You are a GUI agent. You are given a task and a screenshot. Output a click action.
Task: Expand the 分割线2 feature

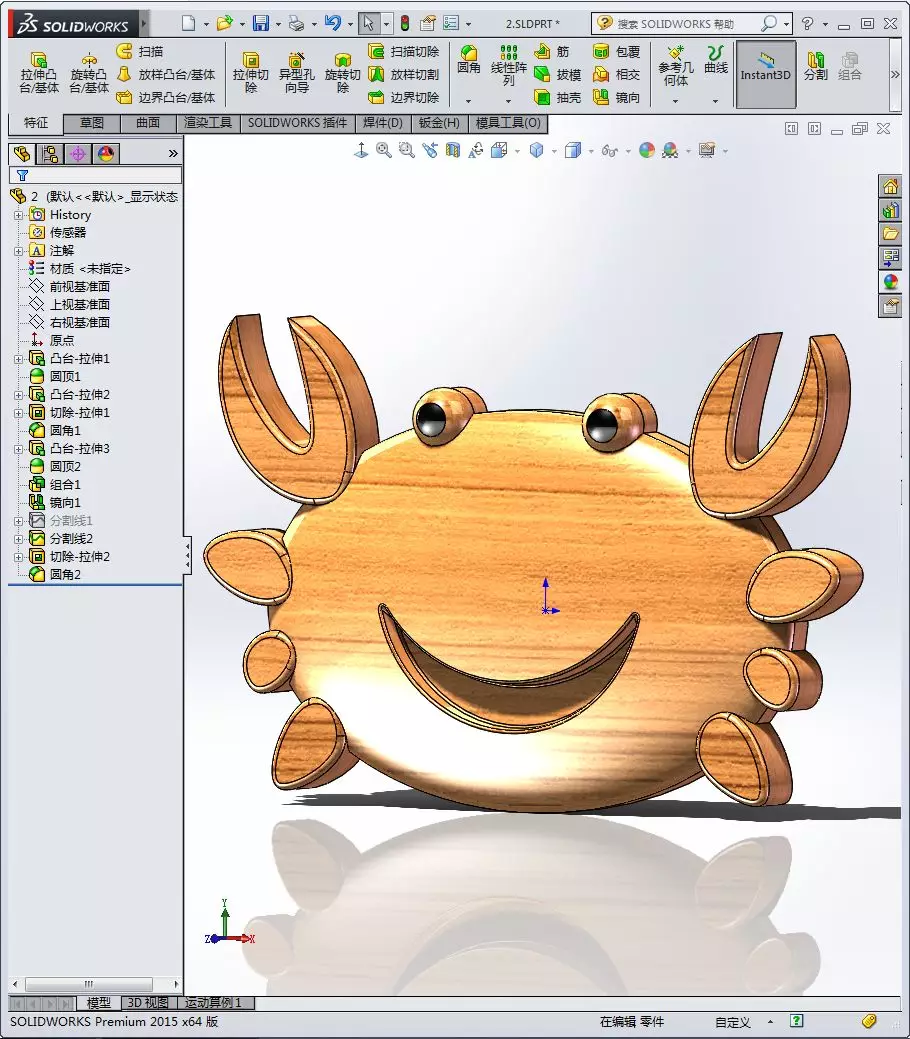click(19, 538)
